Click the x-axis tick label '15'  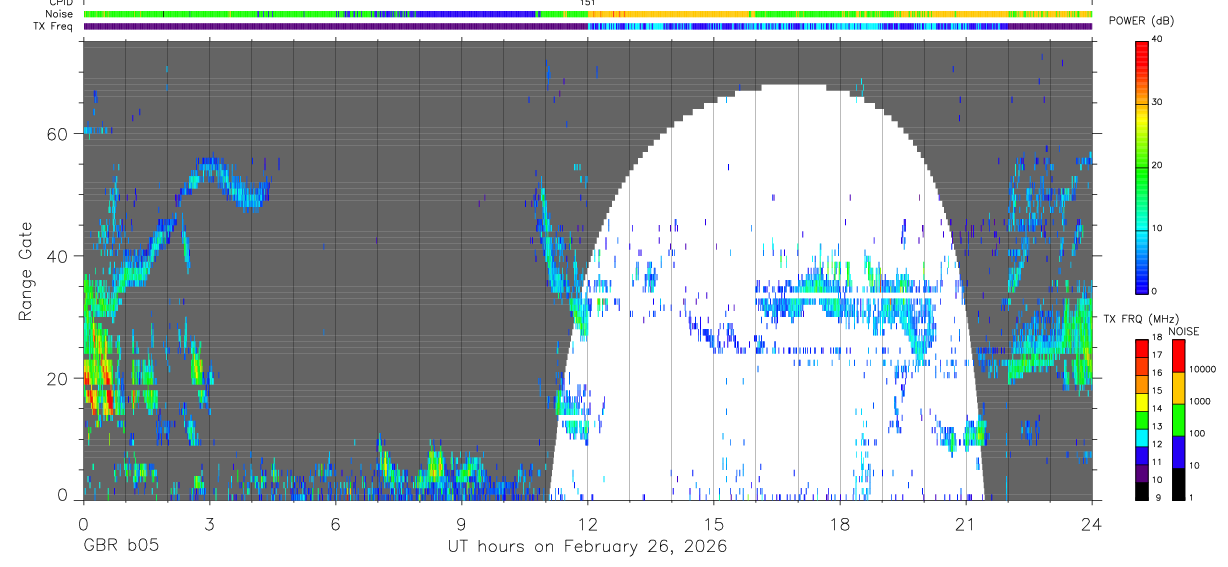(x=714, y=523)
